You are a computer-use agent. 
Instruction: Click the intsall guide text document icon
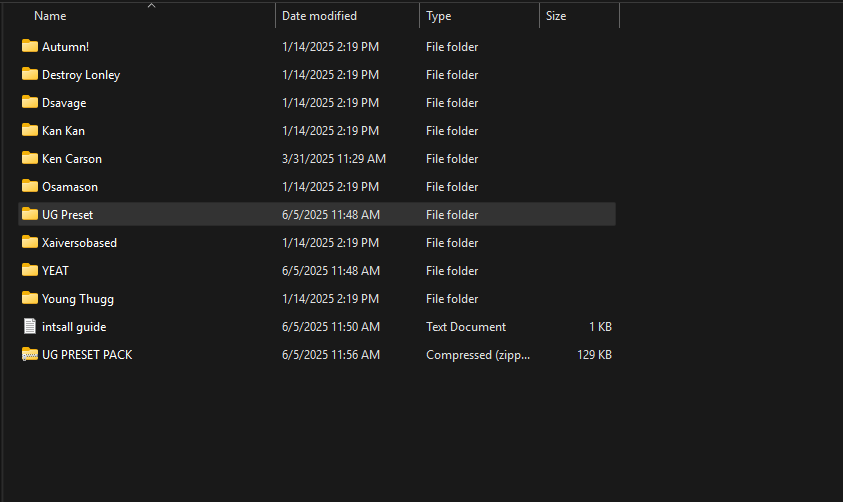pyautogui.click(x=30, y=326)
